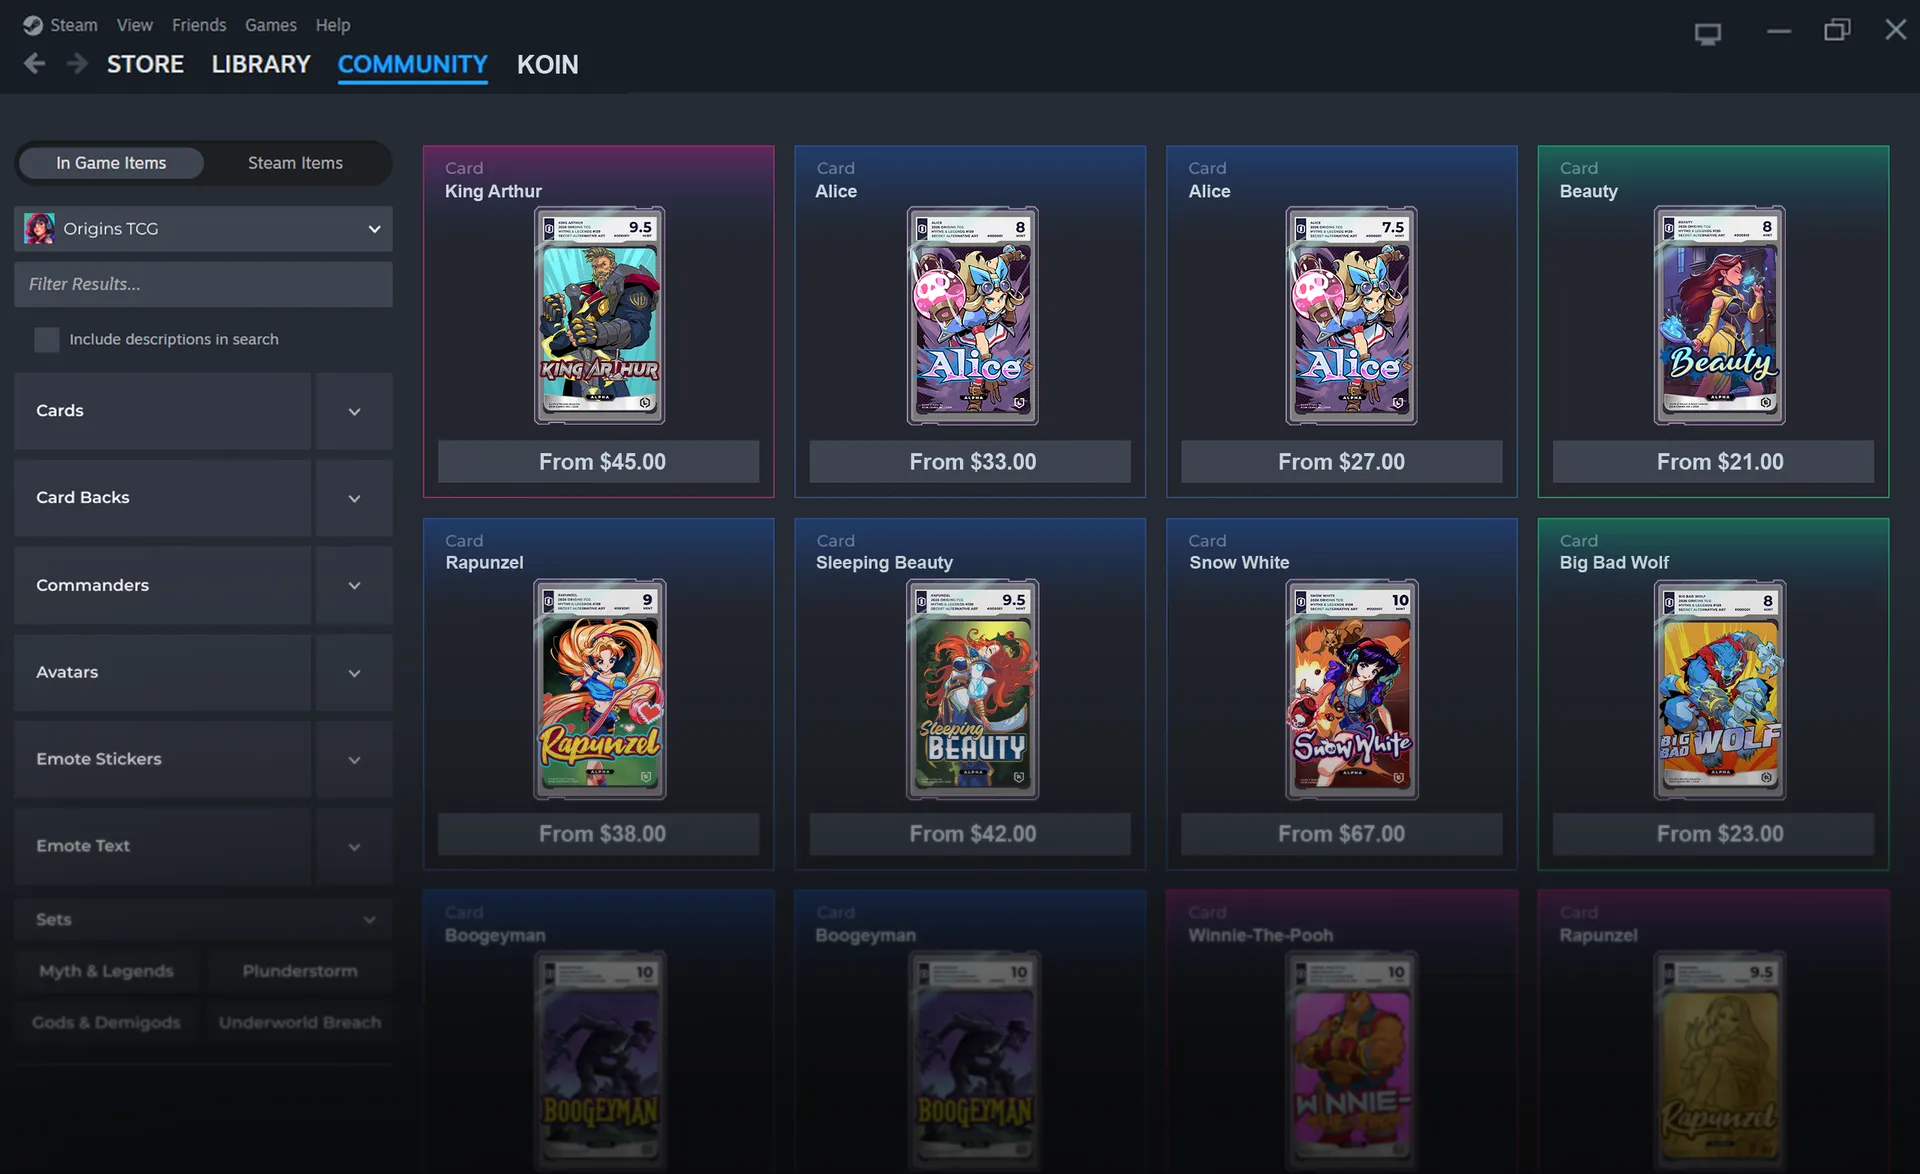The width and height of the screenshot is (1920, 1174).
Task: Click the Filter Results search field
Action: (x=203, y=284)
